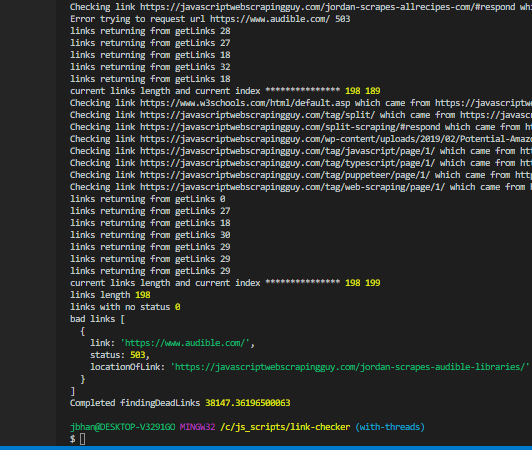Select the line 'links returning from getLinks 0'
Screen dimensions: 532x450
148,199
